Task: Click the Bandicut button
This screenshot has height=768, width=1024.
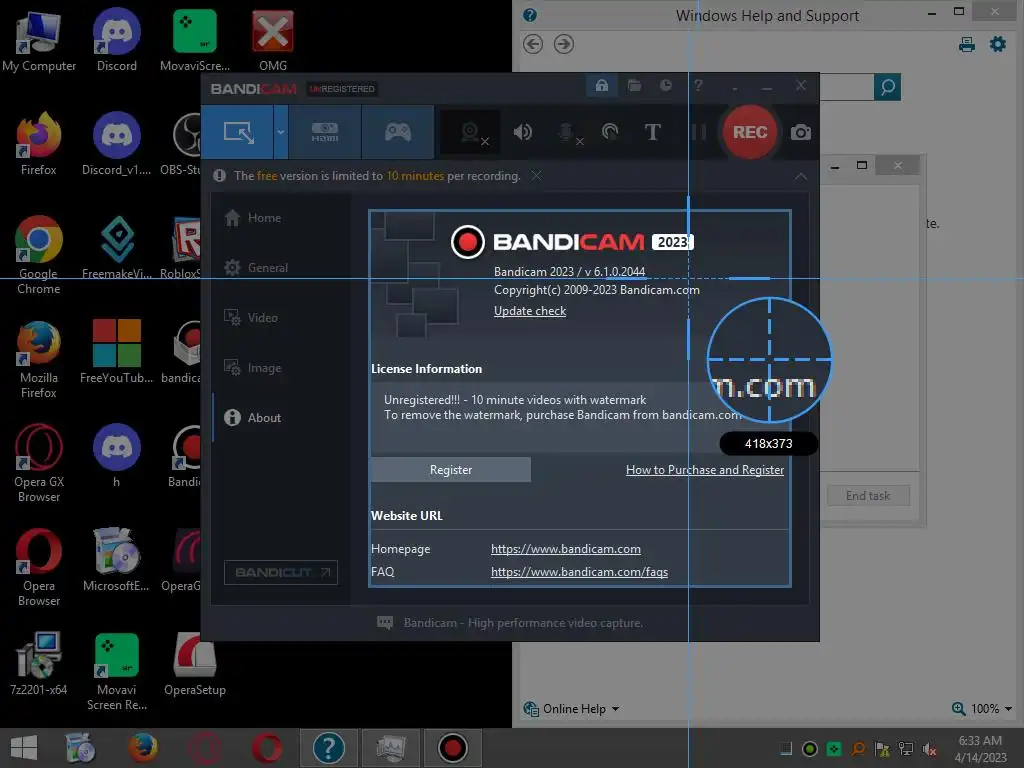Action: pos(281,573)
